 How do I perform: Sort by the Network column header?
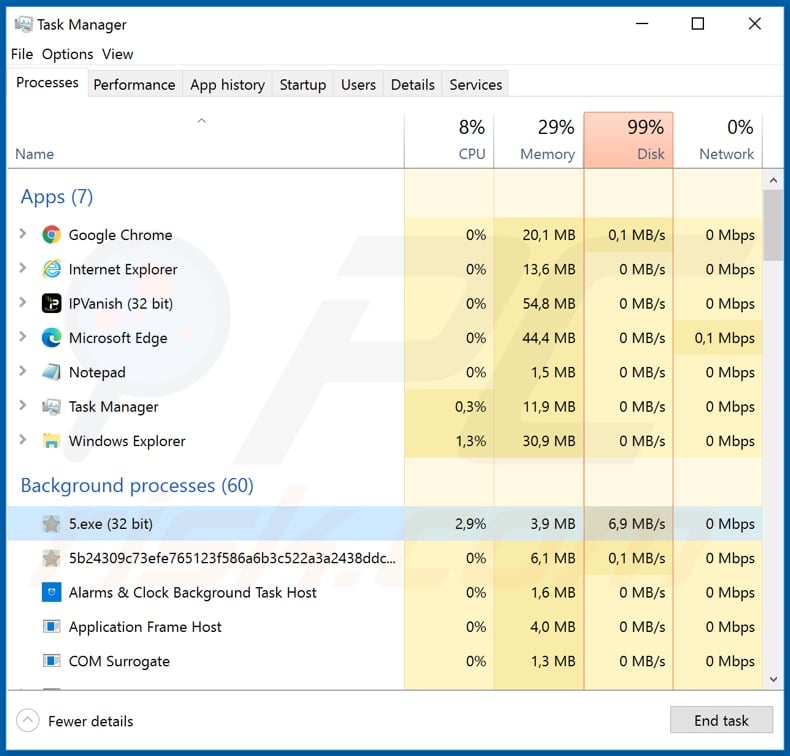coord(718,140)
